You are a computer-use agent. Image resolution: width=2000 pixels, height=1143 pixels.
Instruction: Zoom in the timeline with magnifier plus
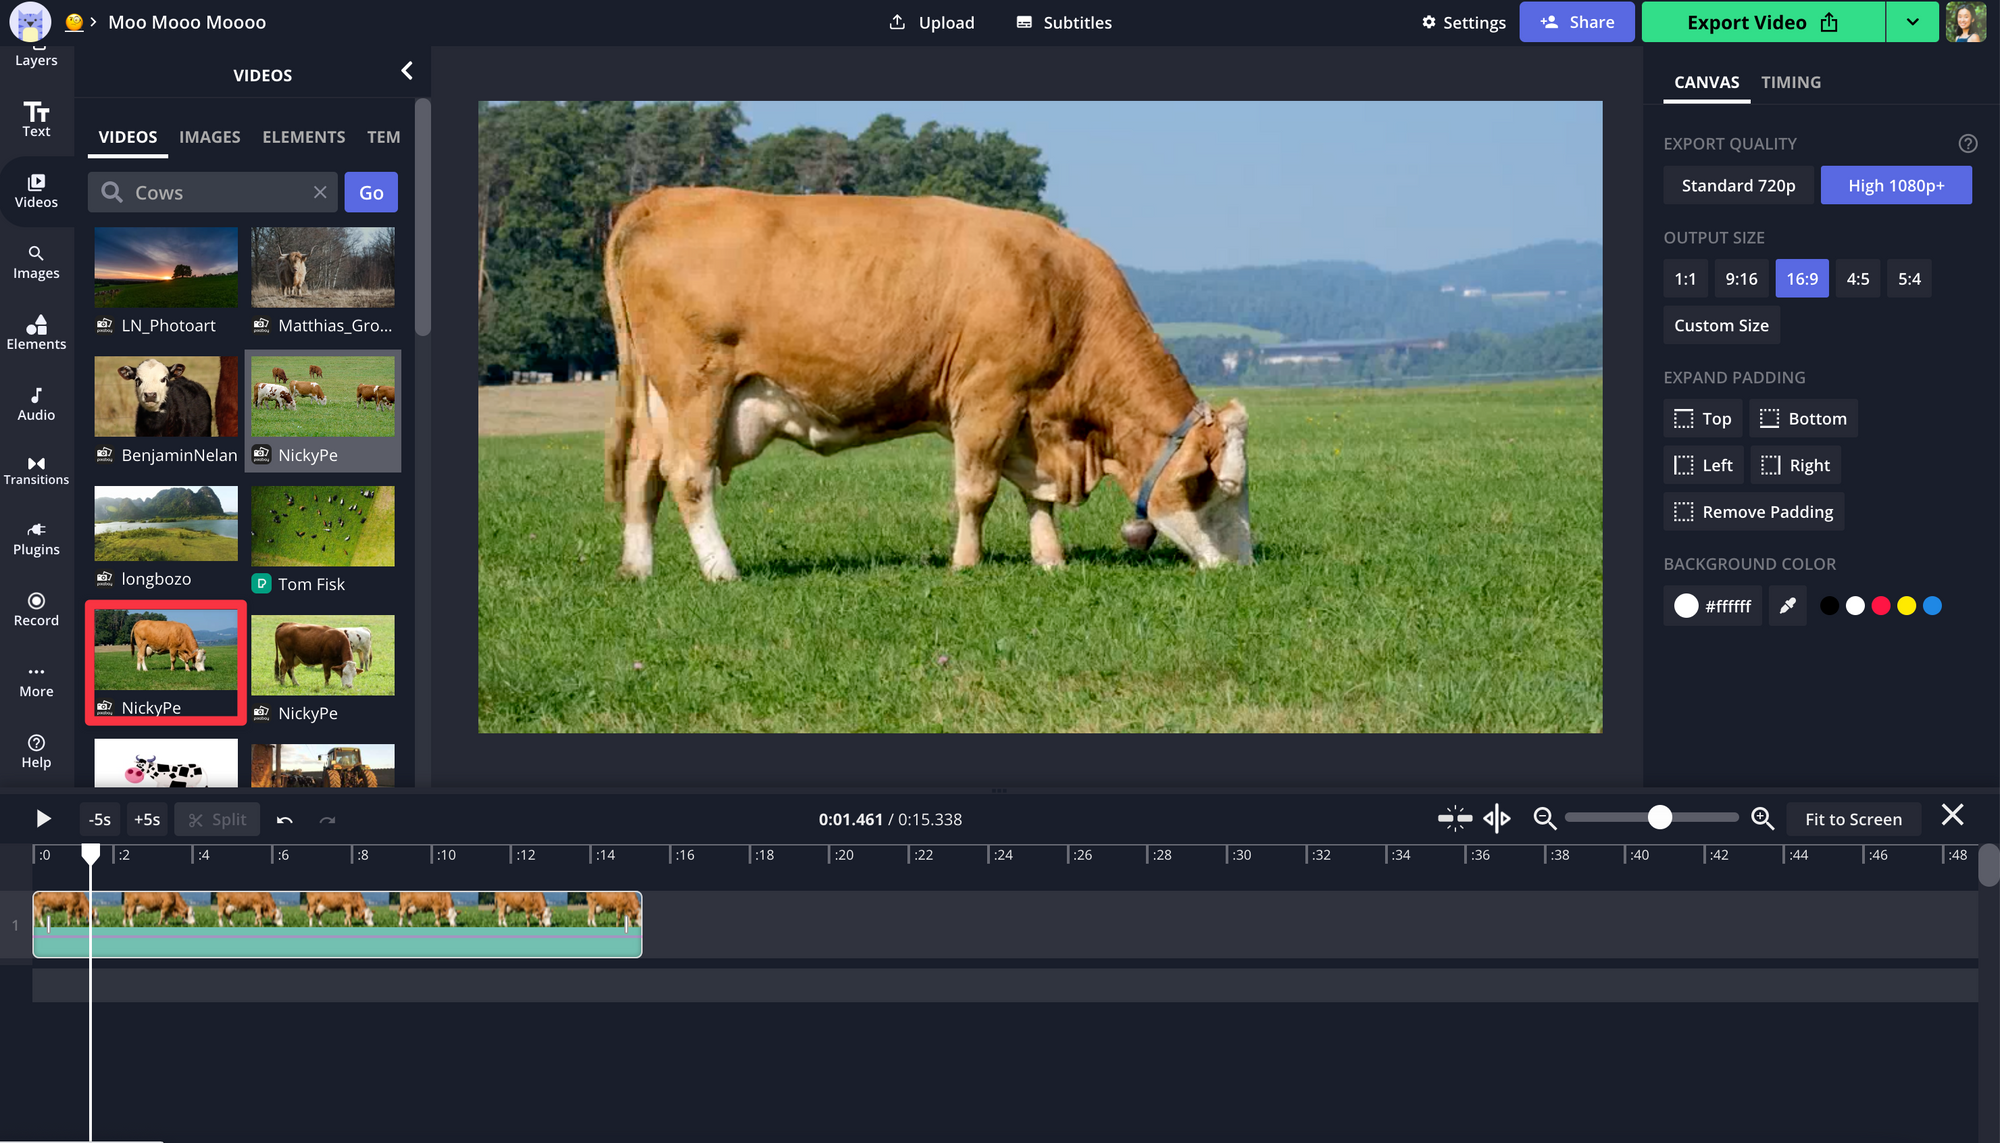click(1762, 819)
